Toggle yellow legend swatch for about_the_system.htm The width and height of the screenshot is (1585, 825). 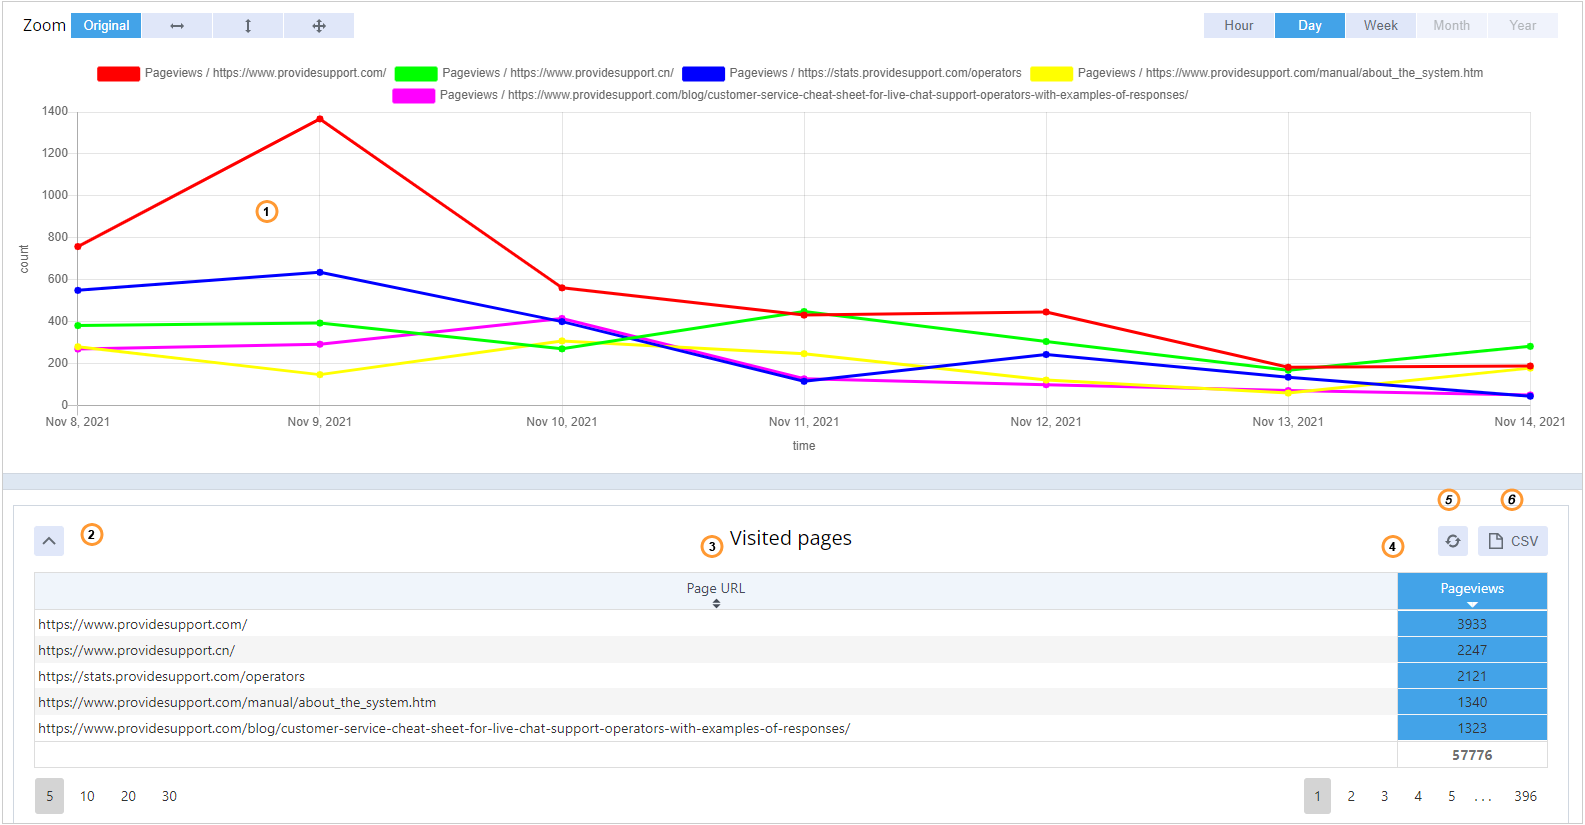coord(1052,74)
